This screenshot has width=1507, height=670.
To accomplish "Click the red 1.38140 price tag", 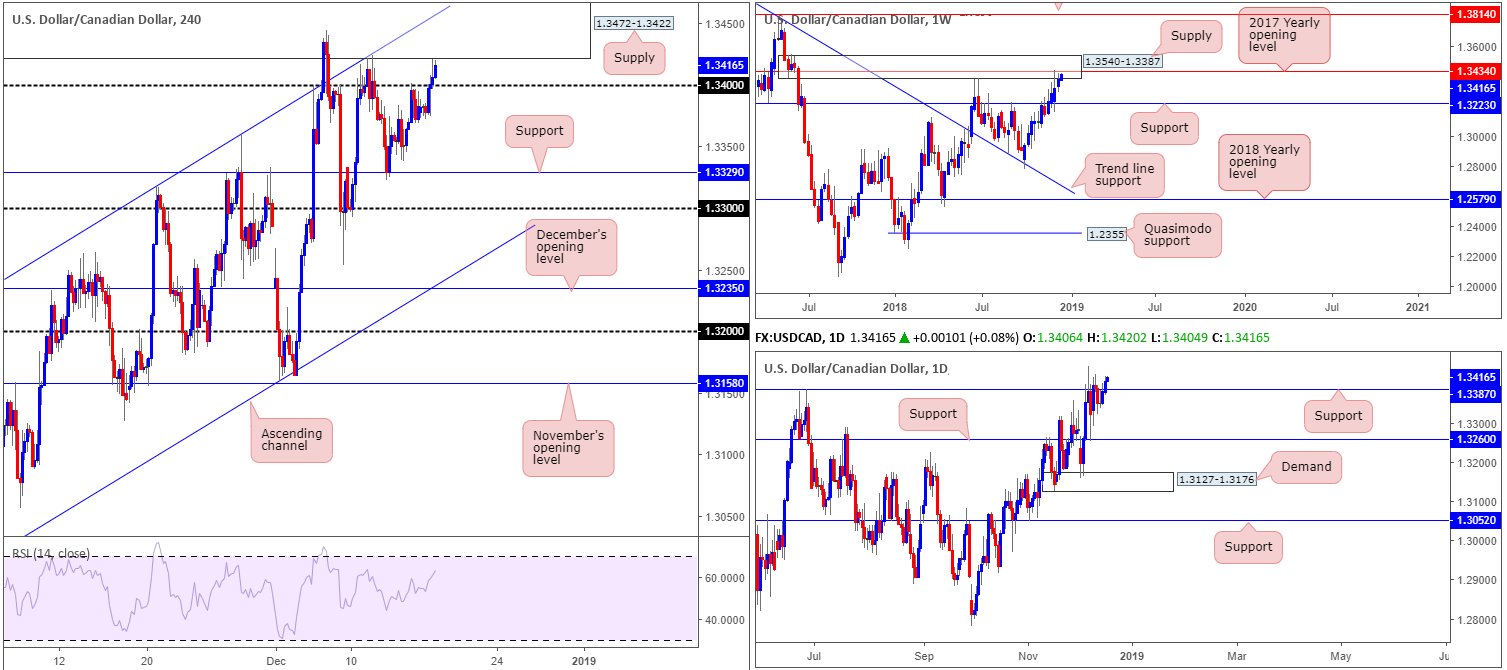I will [x=1475, y=16].
